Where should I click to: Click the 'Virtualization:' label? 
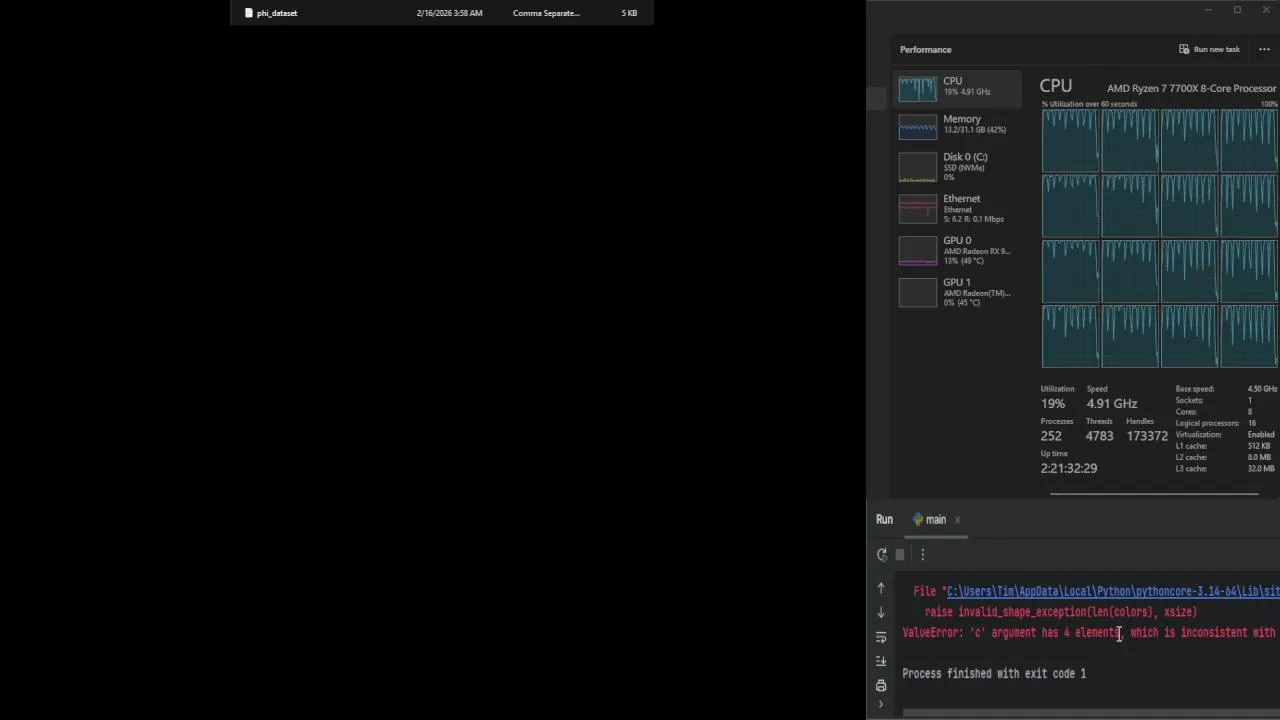[1198, 435]
